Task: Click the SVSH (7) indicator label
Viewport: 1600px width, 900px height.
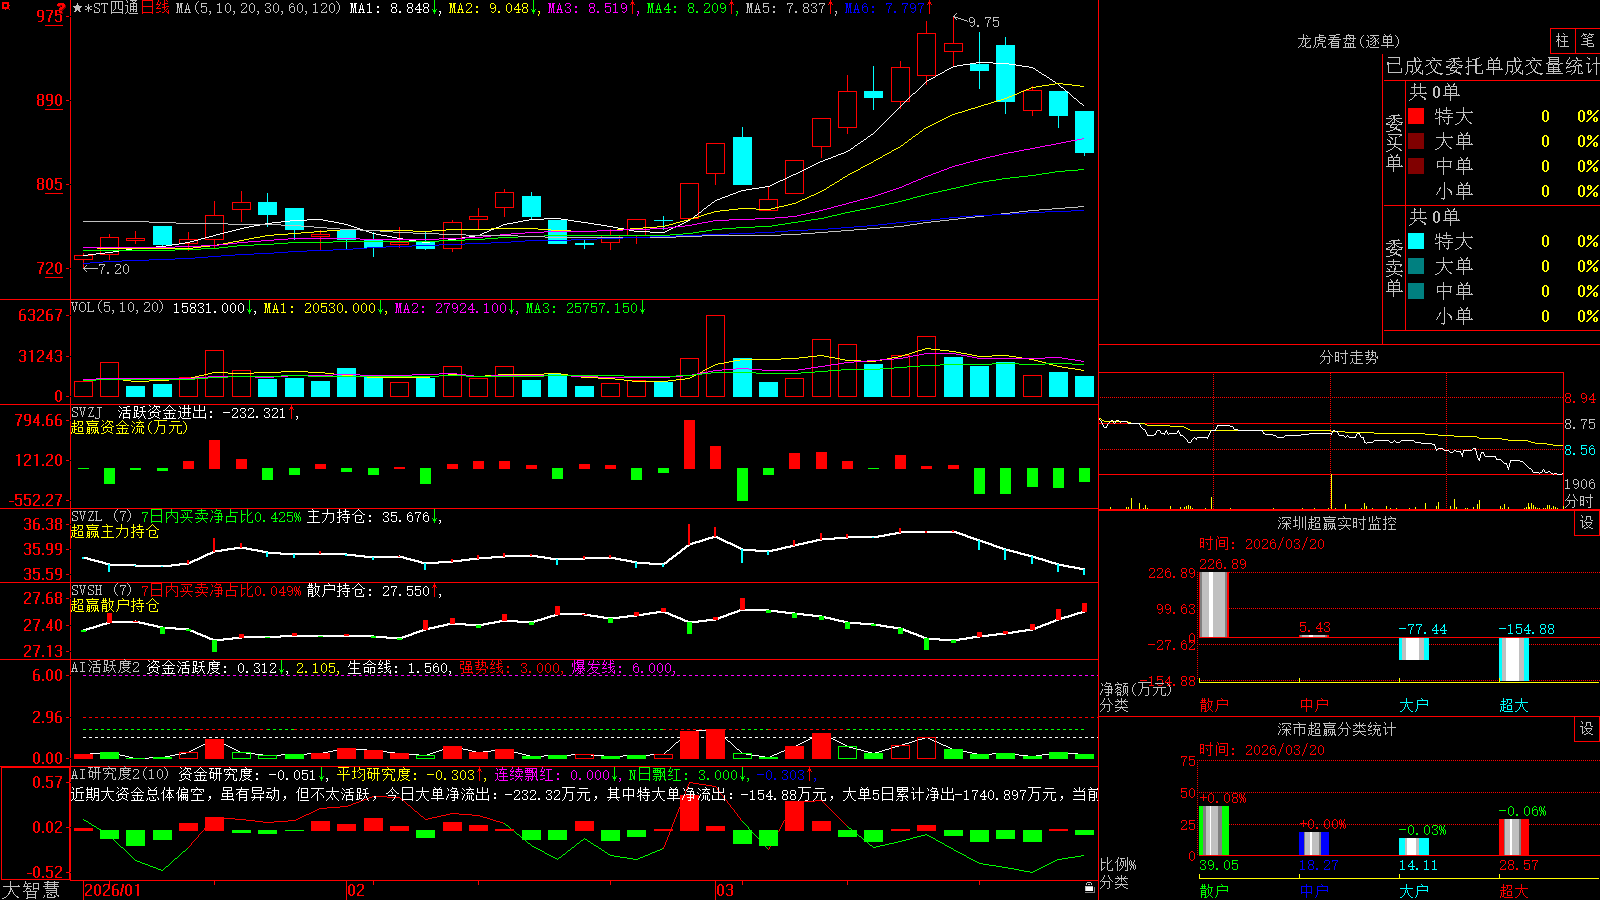Action: 101,591
